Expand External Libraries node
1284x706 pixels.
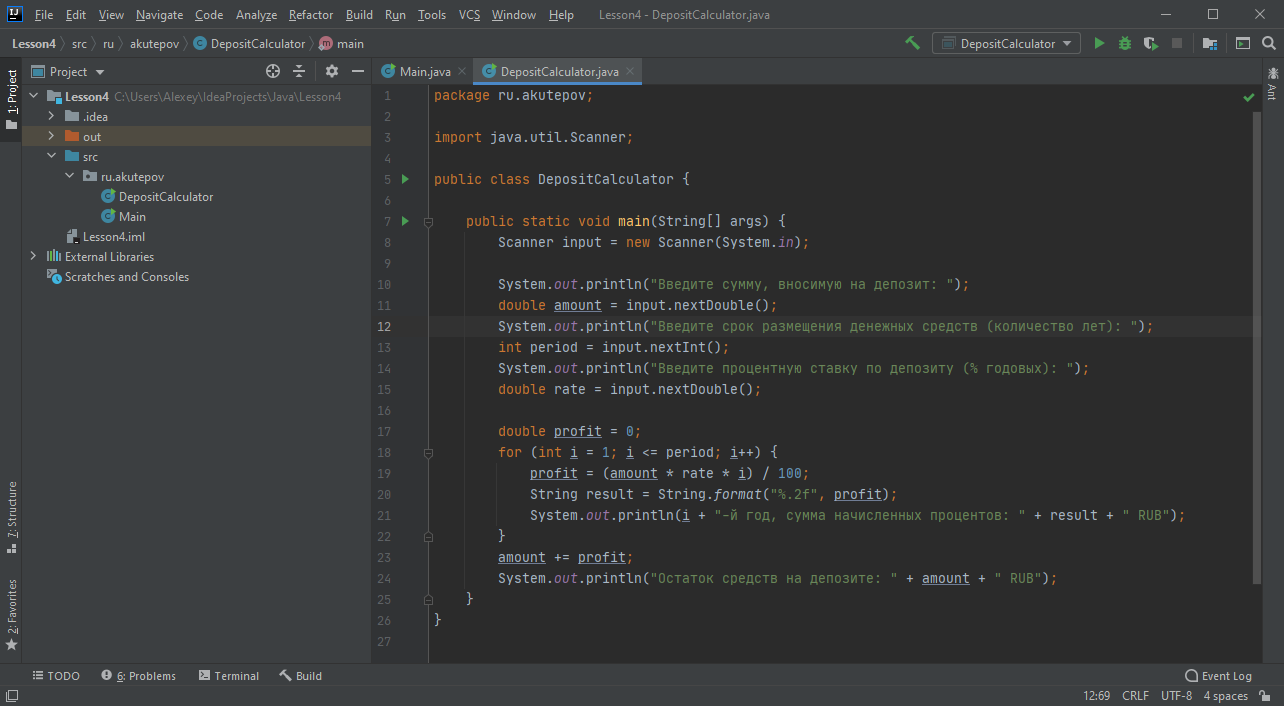tap(33, 257)
